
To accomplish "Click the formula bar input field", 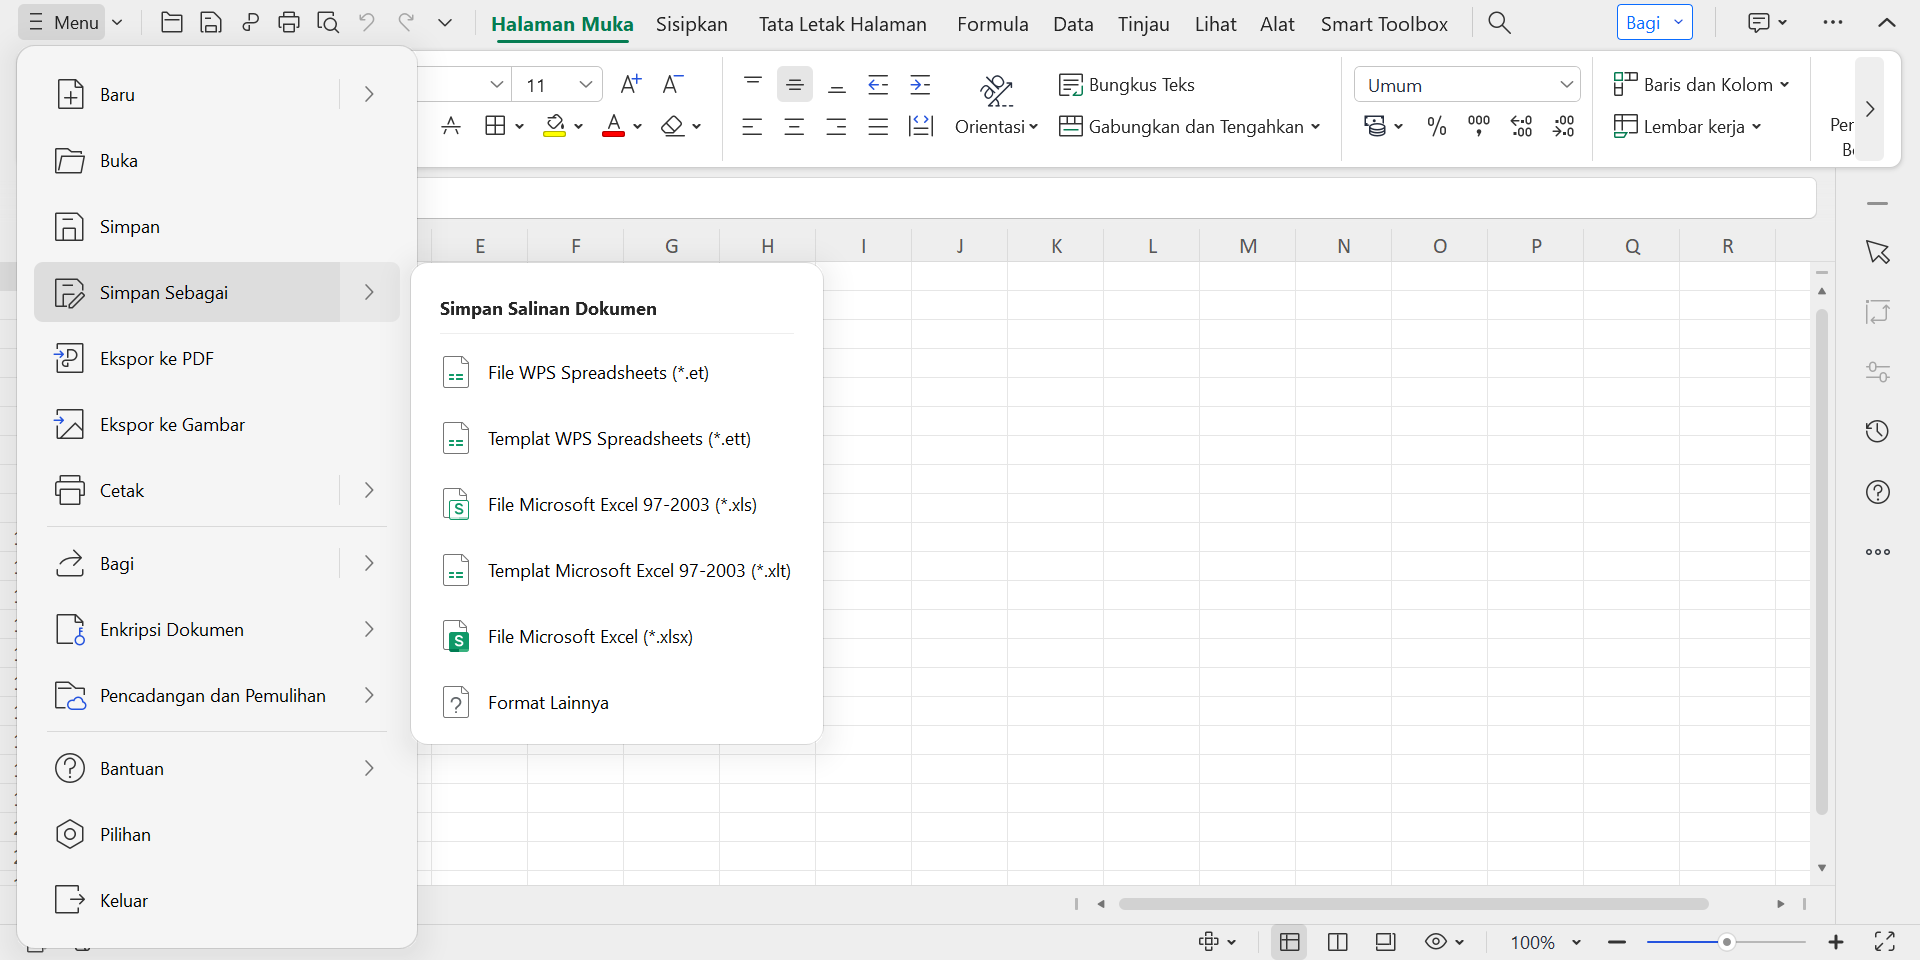I will (x=1116, y=198).
